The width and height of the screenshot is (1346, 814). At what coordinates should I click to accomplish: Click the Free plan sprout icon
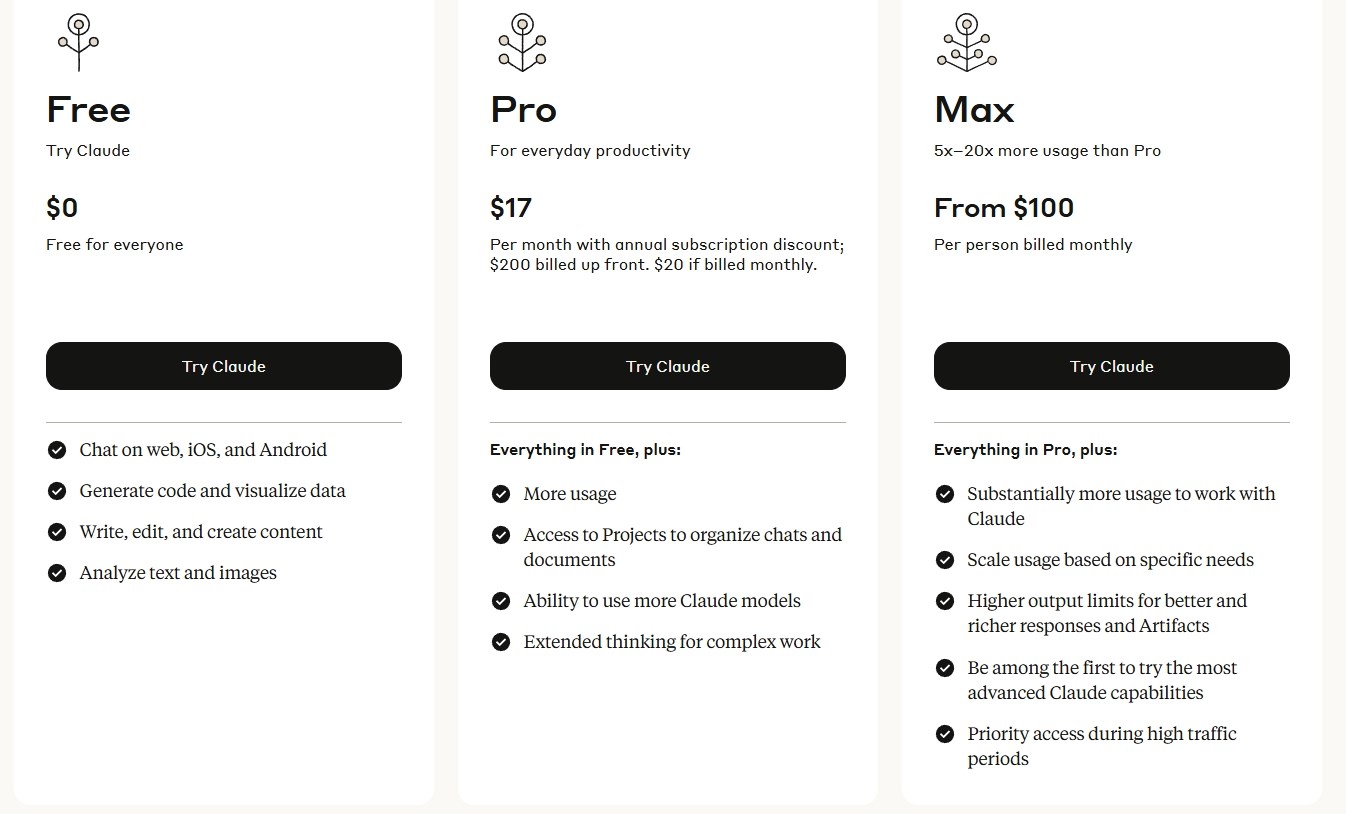point(78,42)
